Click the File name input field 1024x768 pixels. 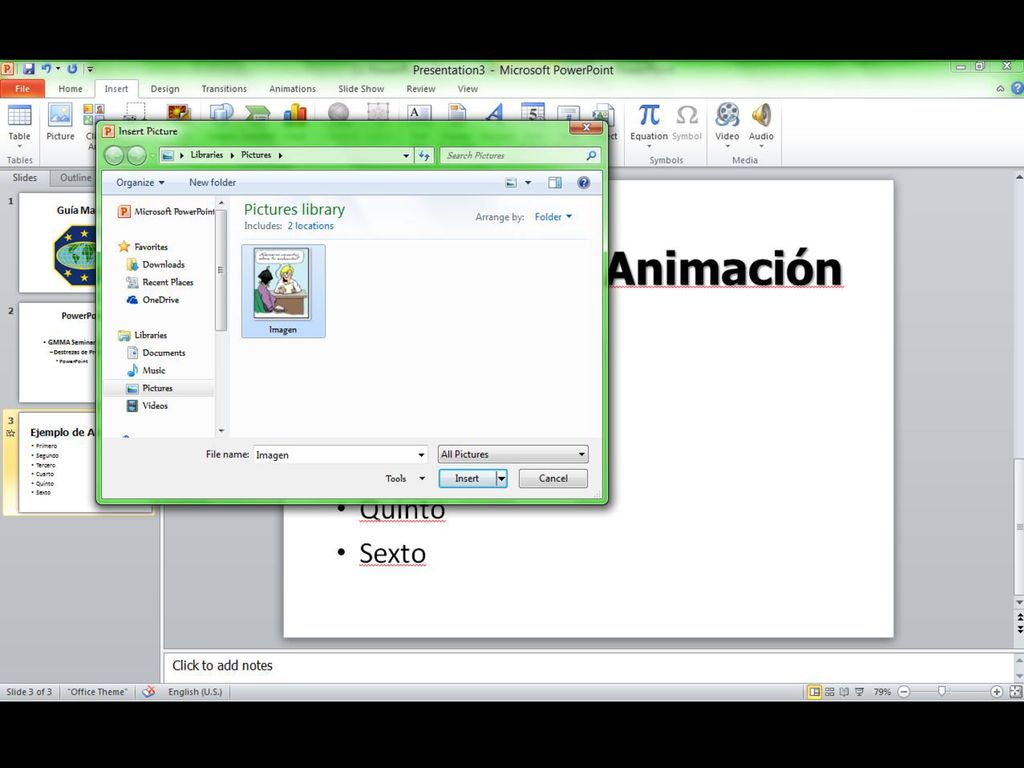pyautogui.click(x=334, y=455)
